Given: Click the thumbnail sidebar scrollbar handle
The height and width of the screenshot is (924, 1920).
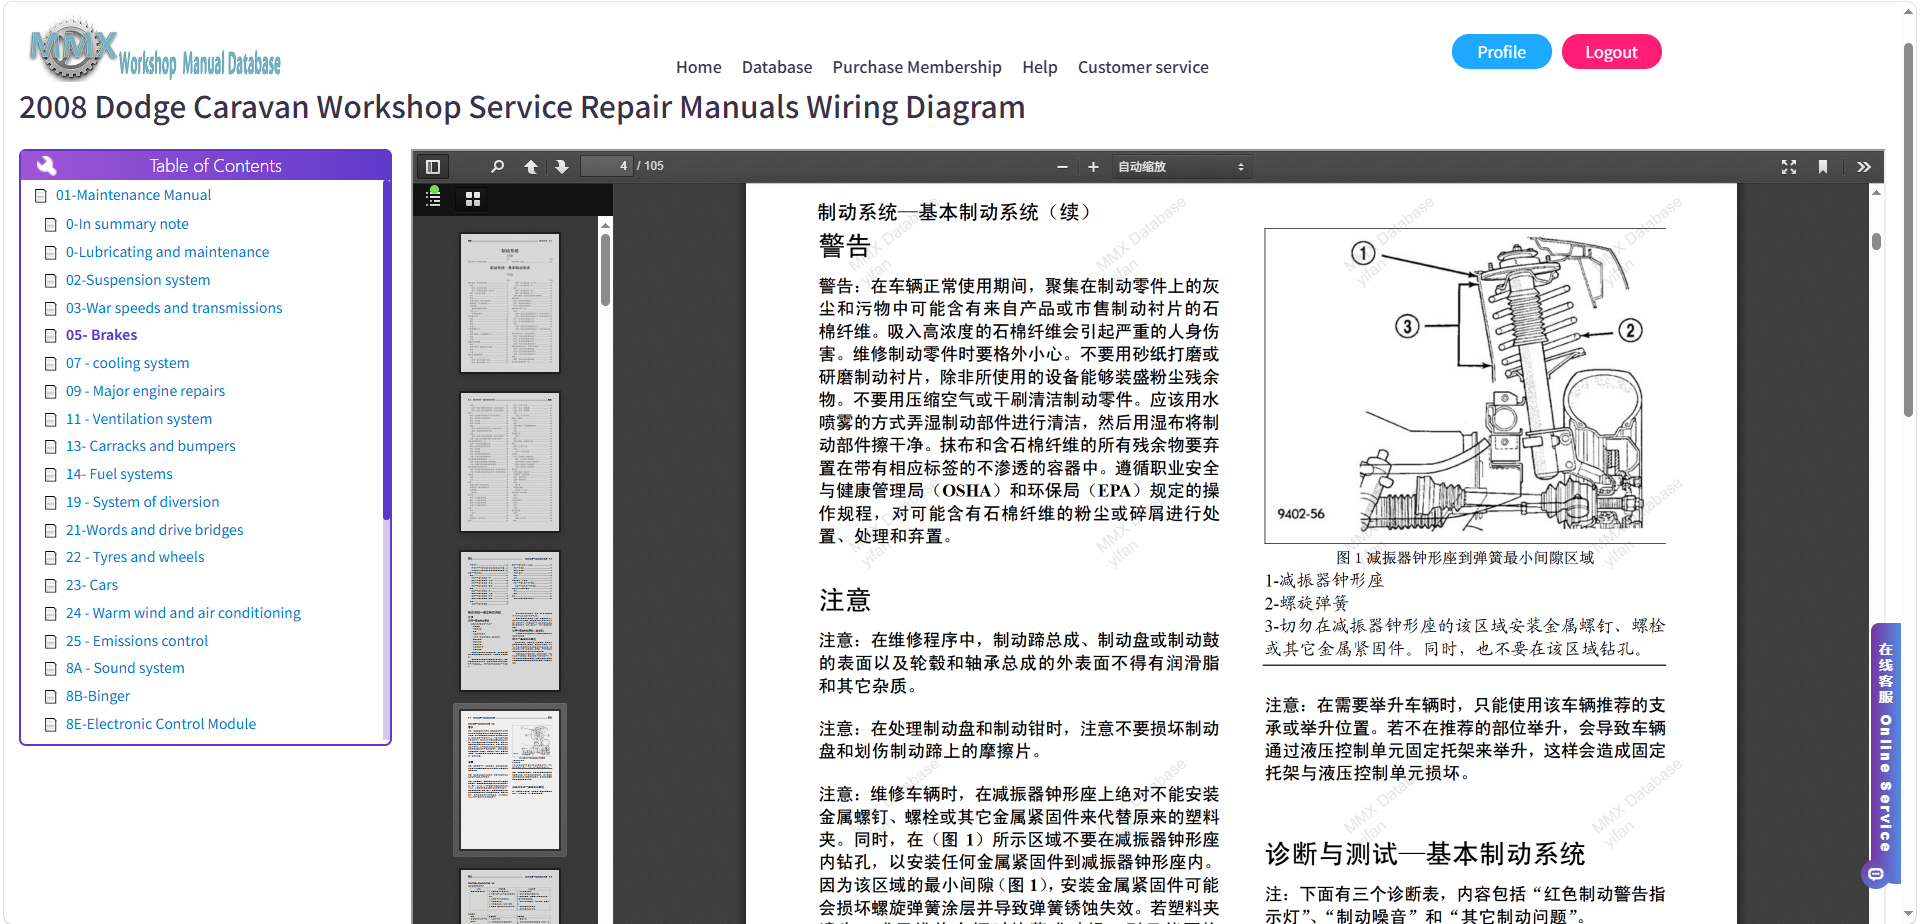Looking at the screenshot, I should 605,270.
